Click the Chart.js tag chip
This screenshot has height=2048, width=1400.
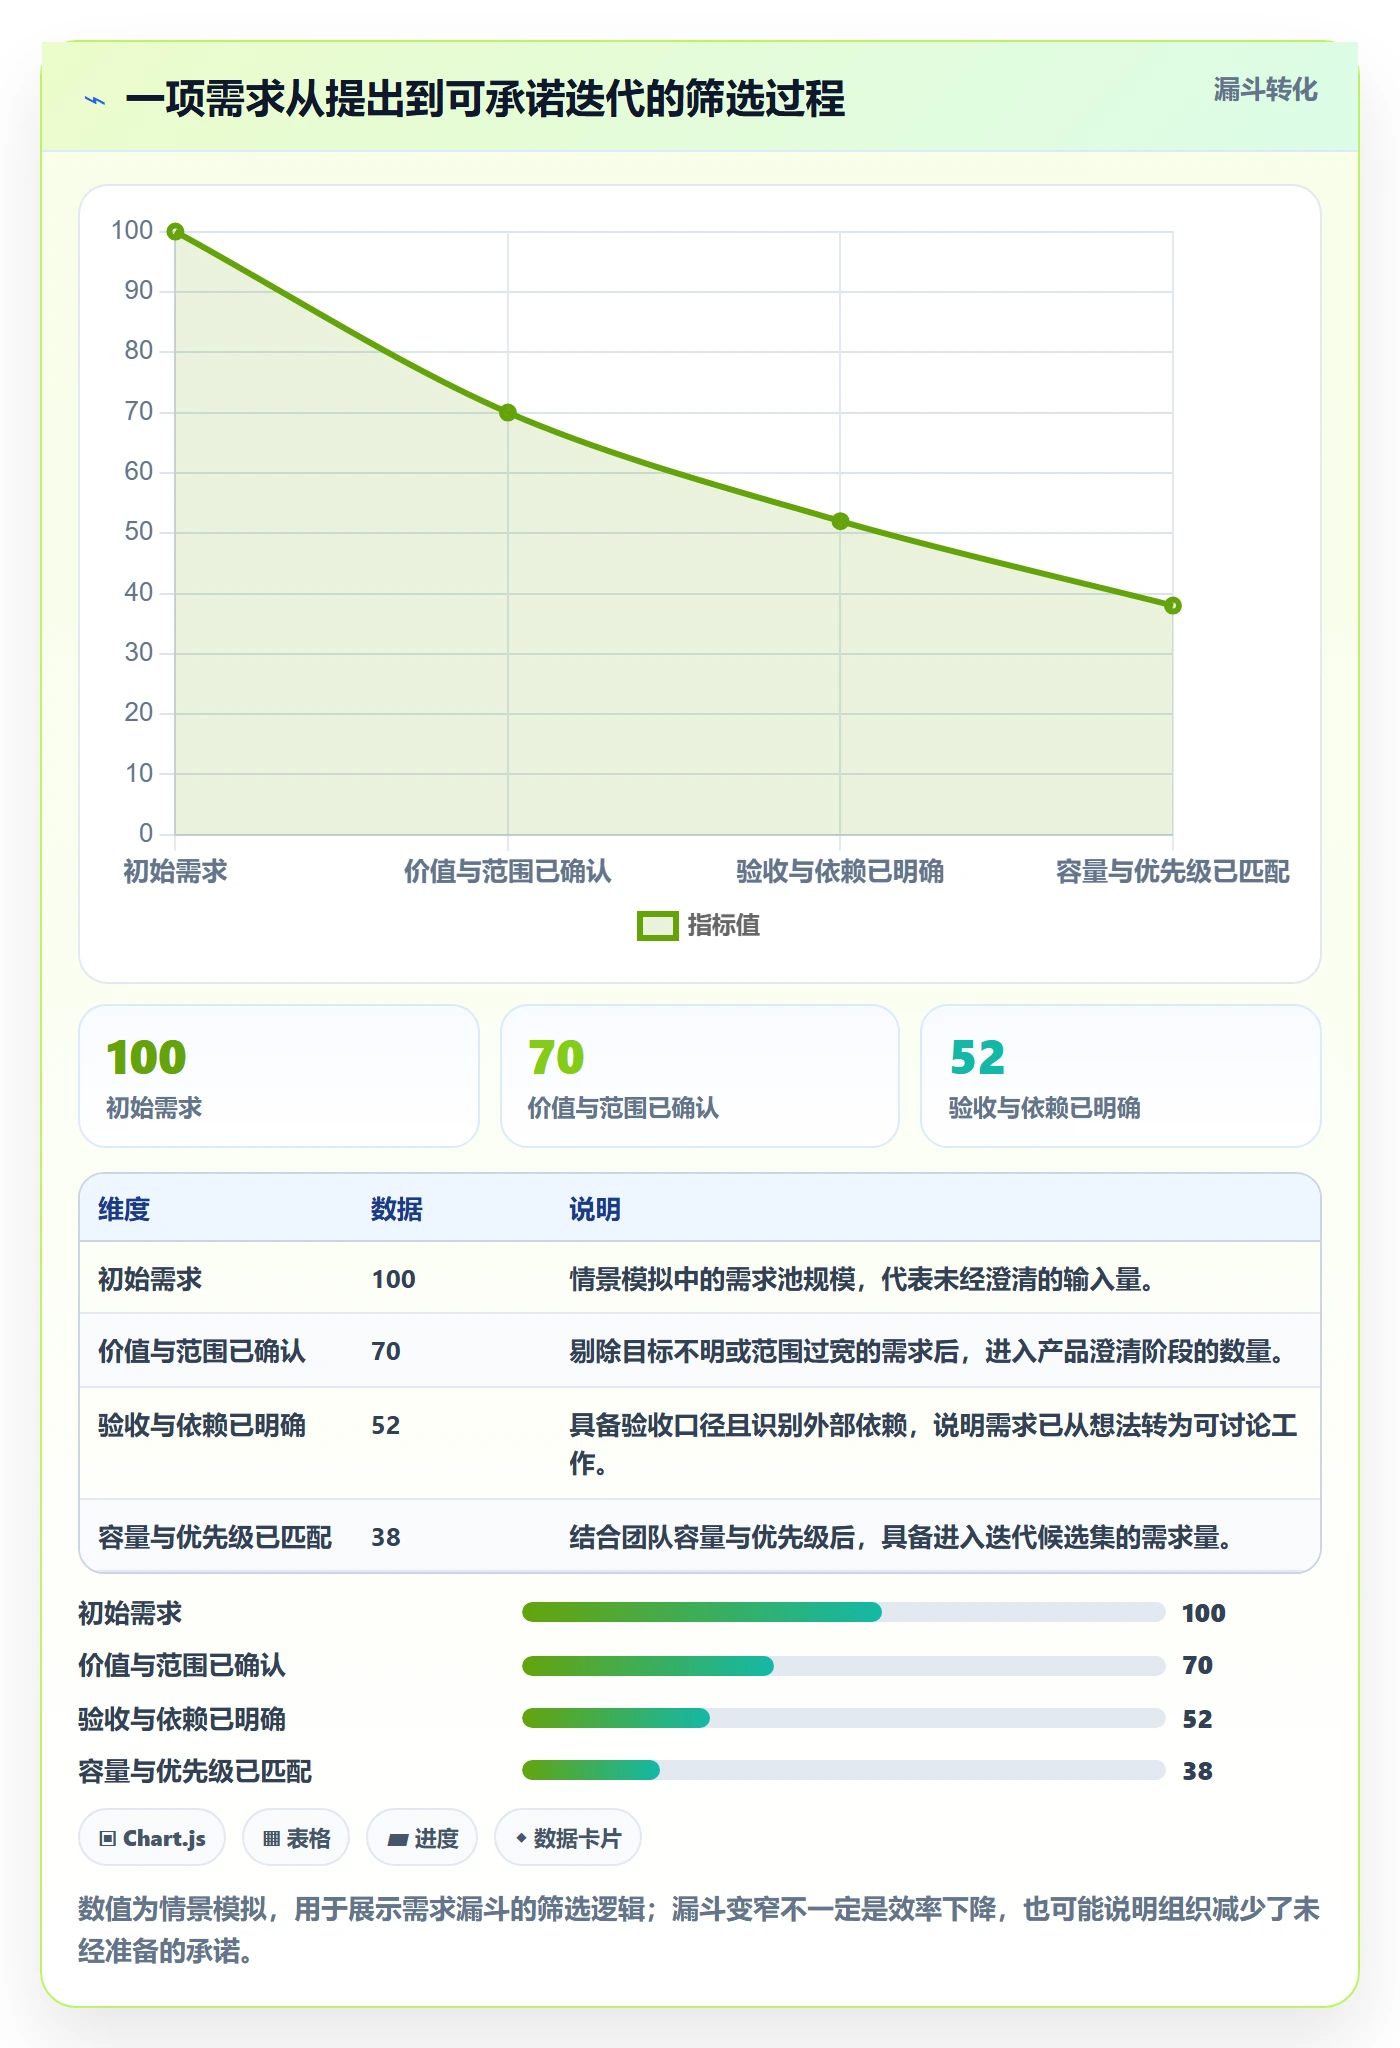click(152, 1838)
